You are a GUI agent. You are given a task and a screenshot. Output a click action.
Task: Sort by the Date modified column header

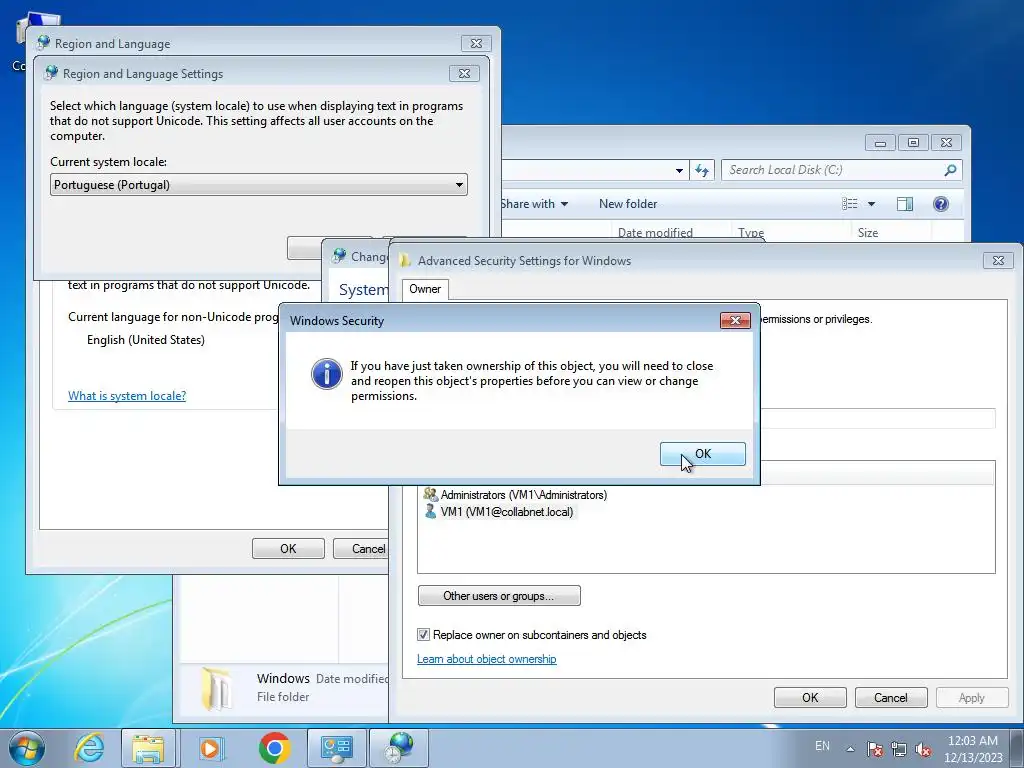pos(655,232)
